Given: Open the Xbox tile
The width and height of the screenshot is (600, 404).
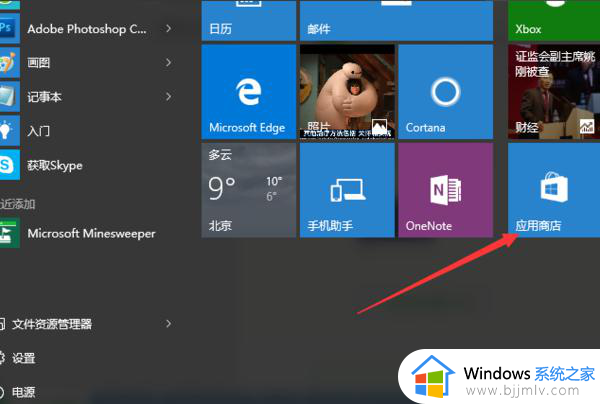Looking at the screenshot, I should [x=554, y=20].
